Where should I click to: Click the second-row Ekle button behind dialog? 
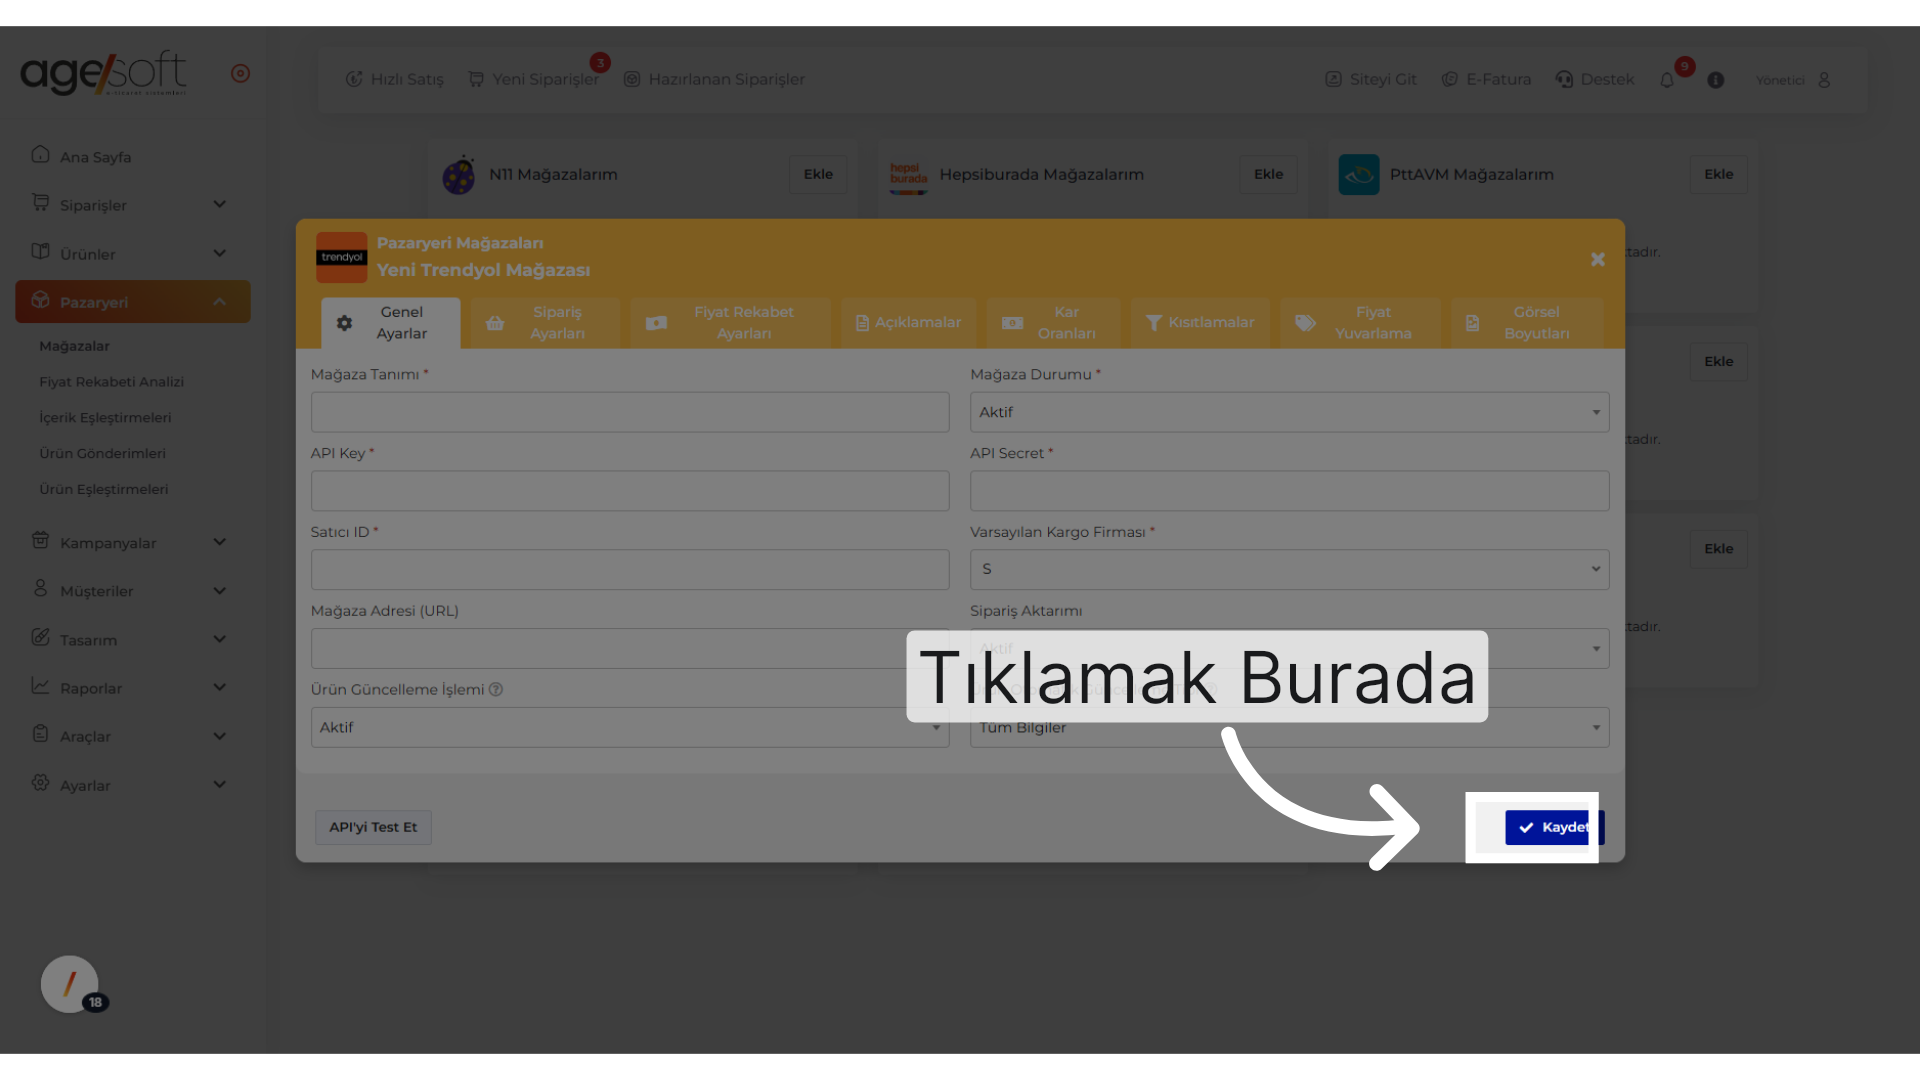click(x=1718, y=361)
